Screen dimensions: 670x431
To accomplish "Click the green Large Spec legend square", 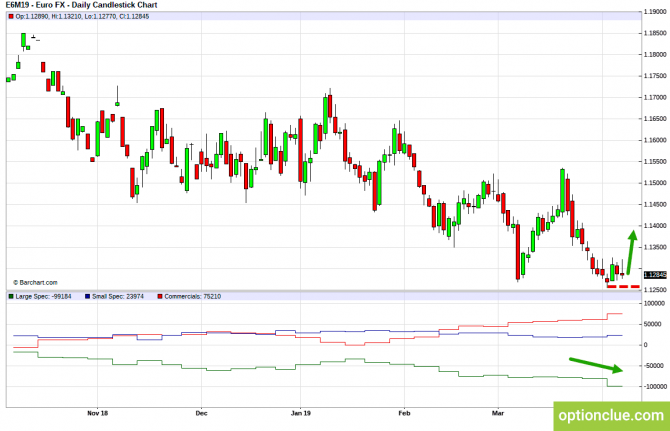I will pyautogui.click(x=10, y=296).
